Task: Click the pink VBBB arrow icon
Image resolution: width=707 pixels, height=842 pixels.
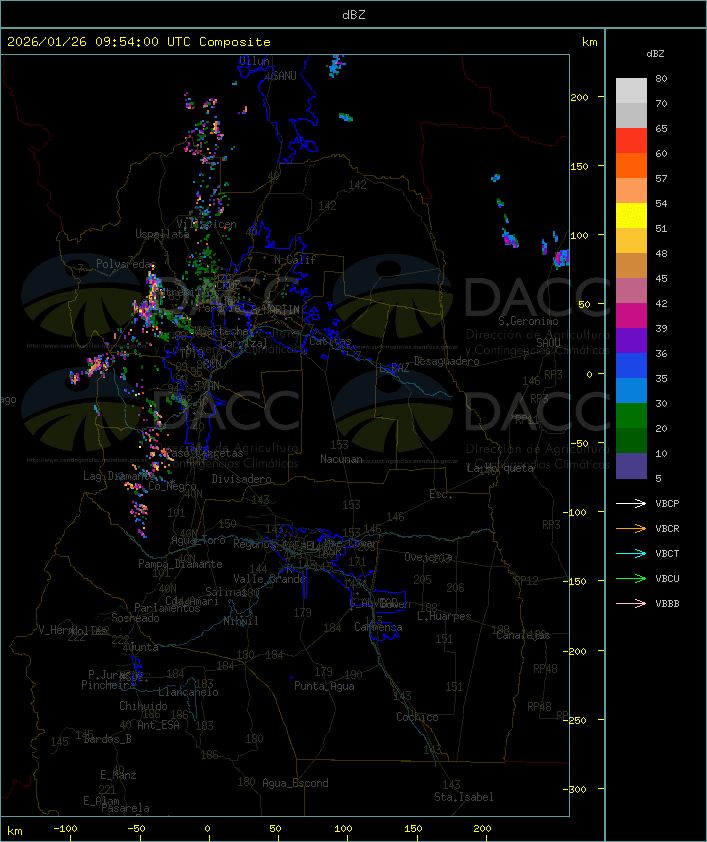Action: point(631,604)
